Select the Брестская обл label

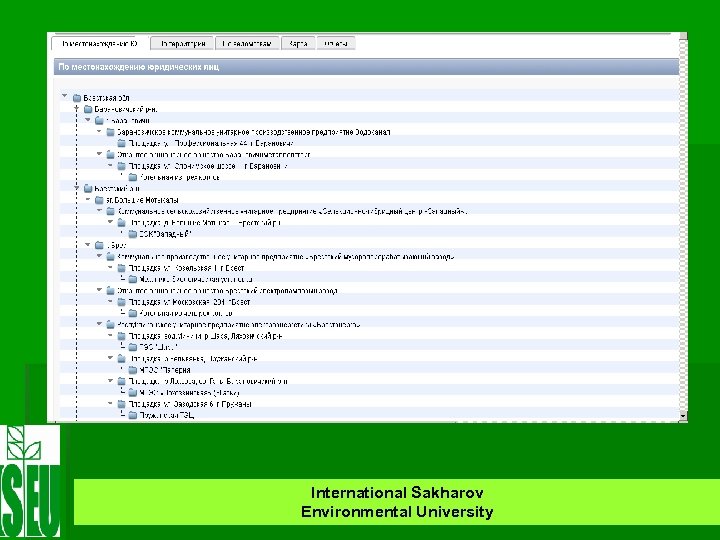point(107,98)
